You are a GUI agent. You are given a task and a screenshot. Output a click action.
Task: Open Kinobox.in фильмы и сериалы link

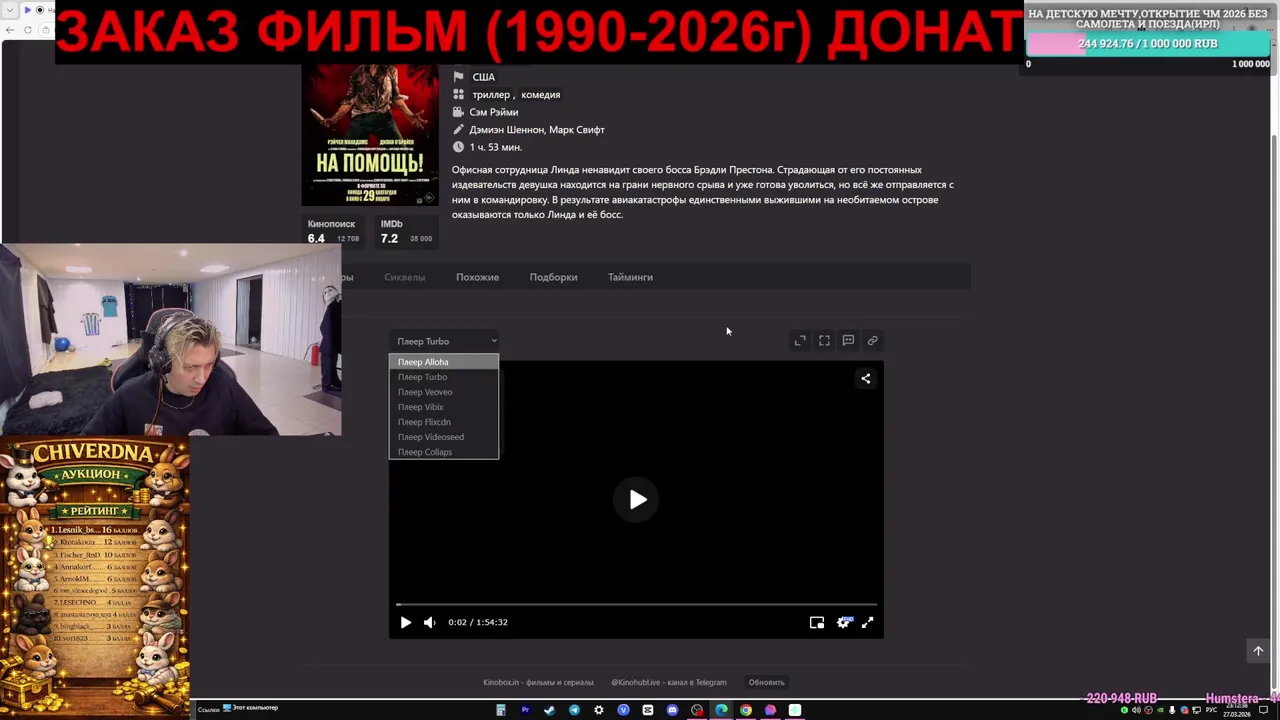(538, 682)
